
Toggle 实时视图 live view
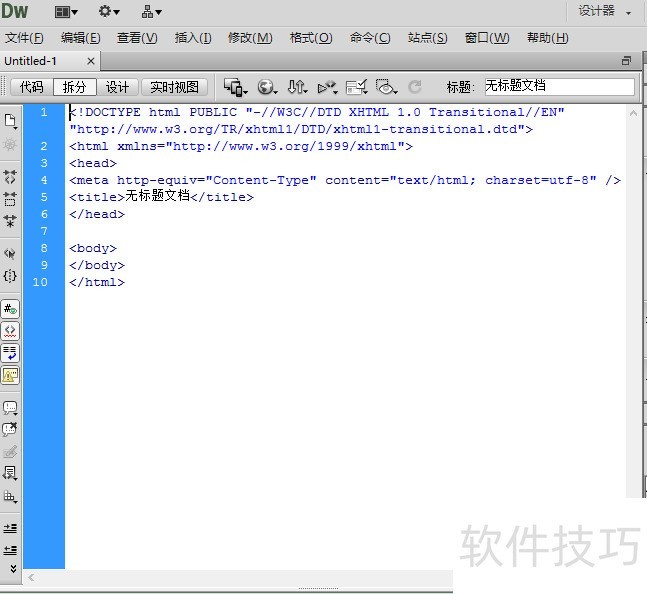(175, 87)
